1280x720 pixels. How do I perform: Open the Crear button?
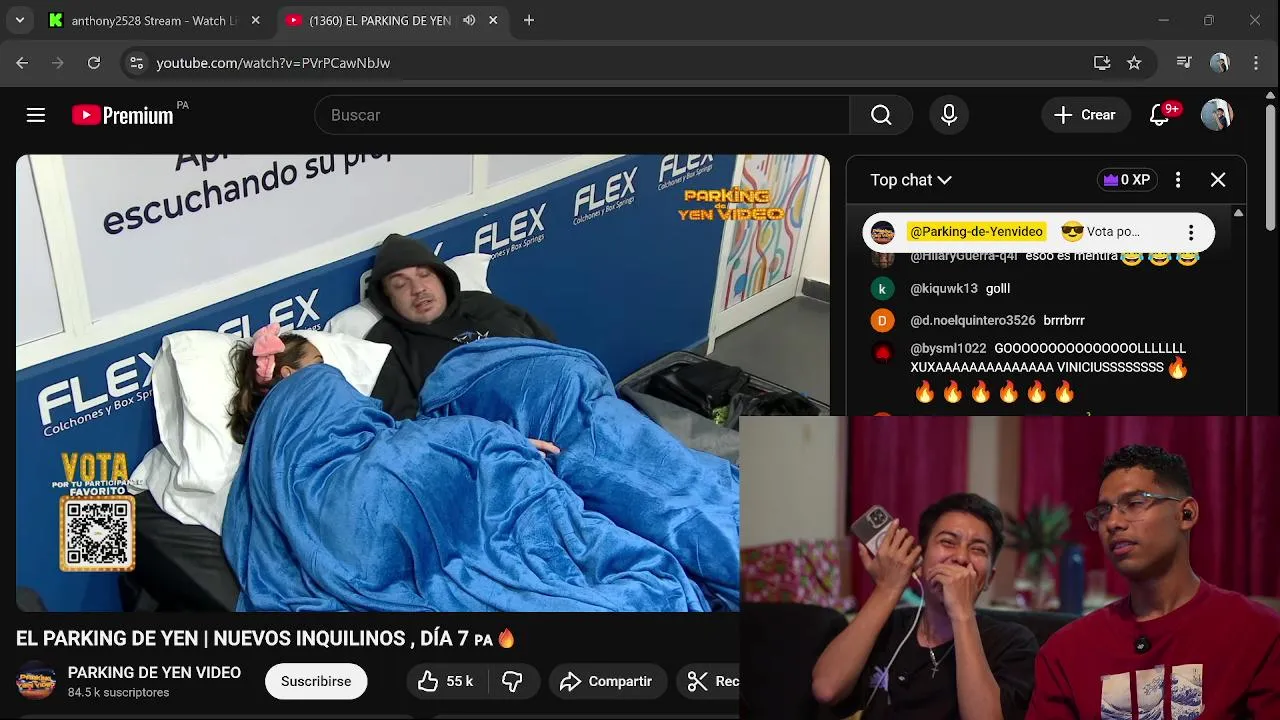pyautogui.click(x=1085, y=115)
